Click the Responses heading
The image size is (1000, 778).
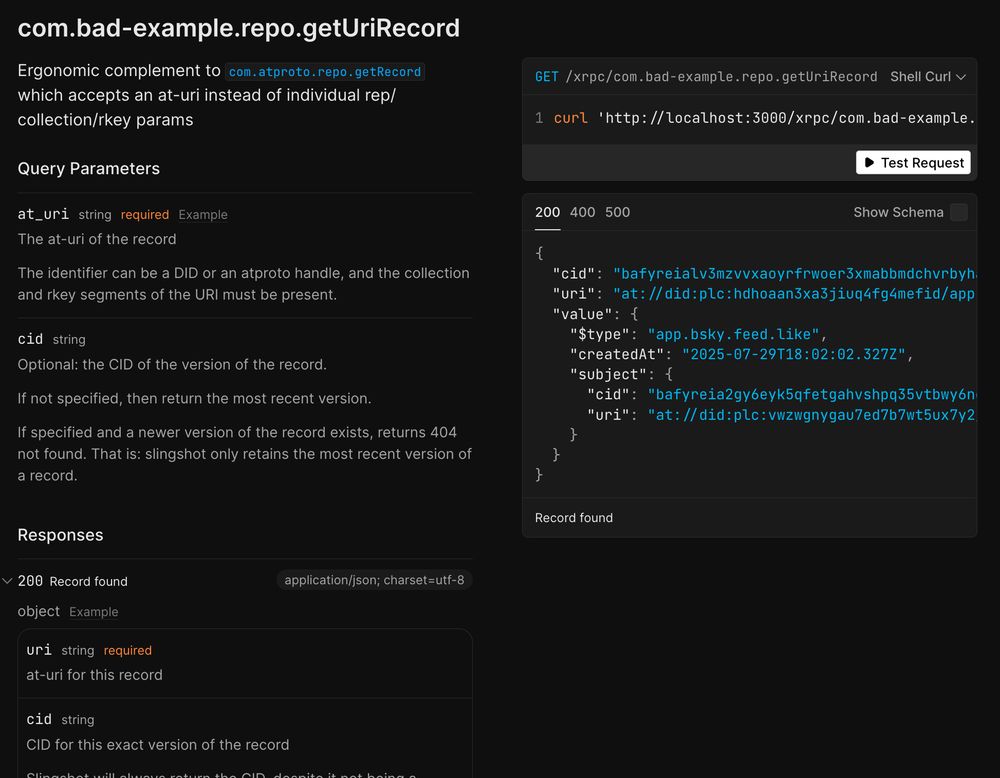click(61, 535)
